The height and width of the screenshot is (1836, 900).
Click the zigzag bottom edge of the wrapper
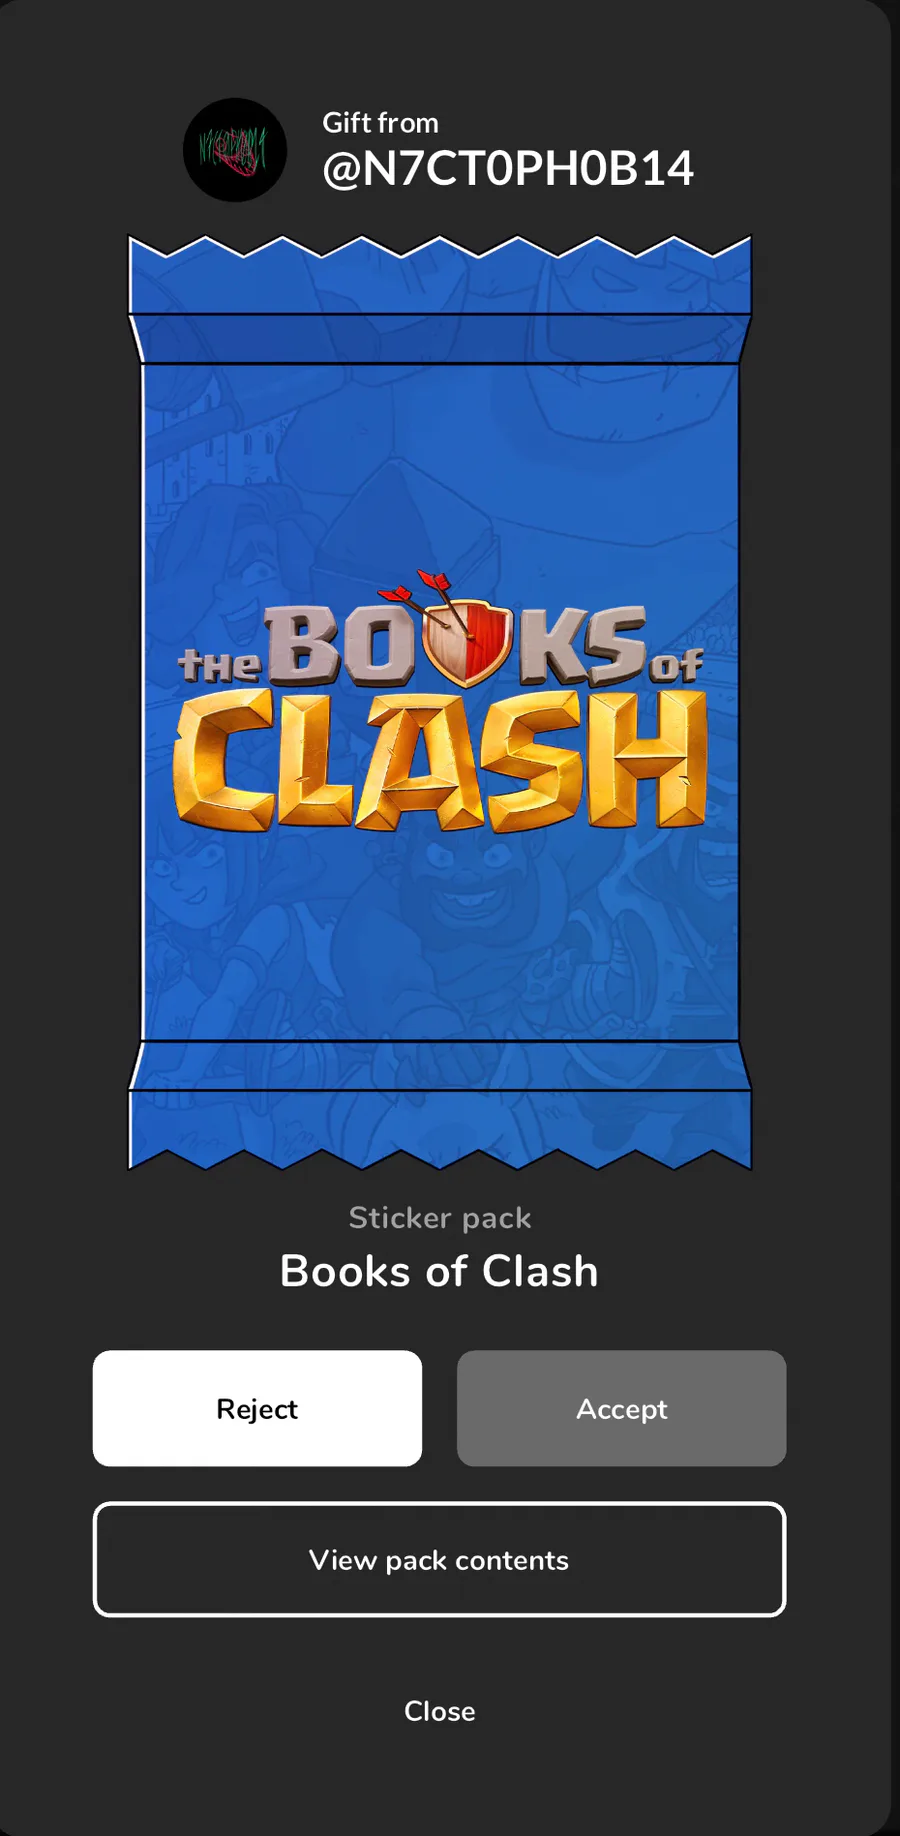coord(440,1158)
